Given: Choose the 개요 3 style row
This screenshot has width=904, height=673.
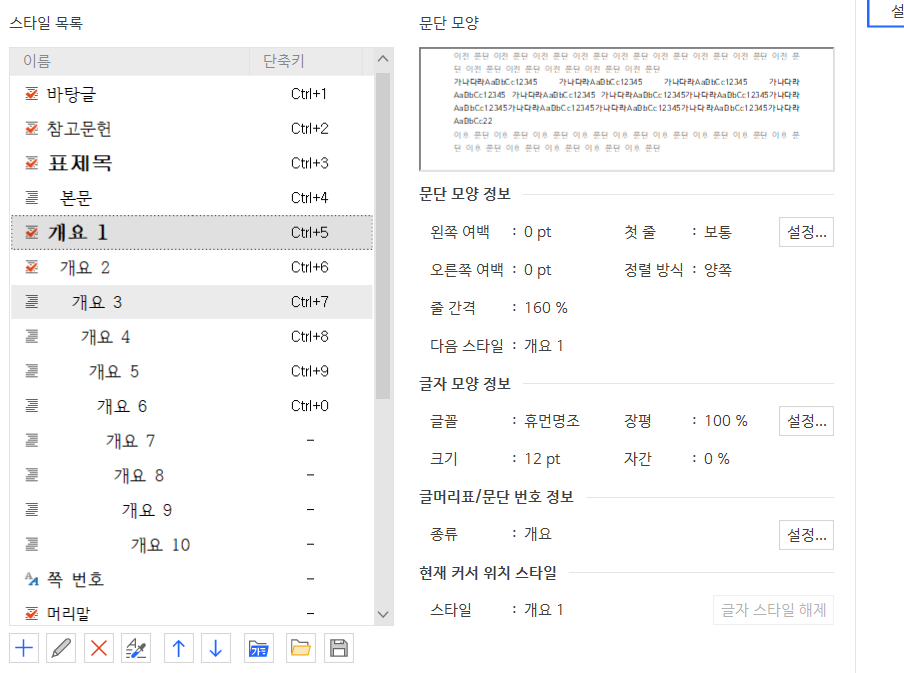Looking at the screenshot, I should pos(97,302).
